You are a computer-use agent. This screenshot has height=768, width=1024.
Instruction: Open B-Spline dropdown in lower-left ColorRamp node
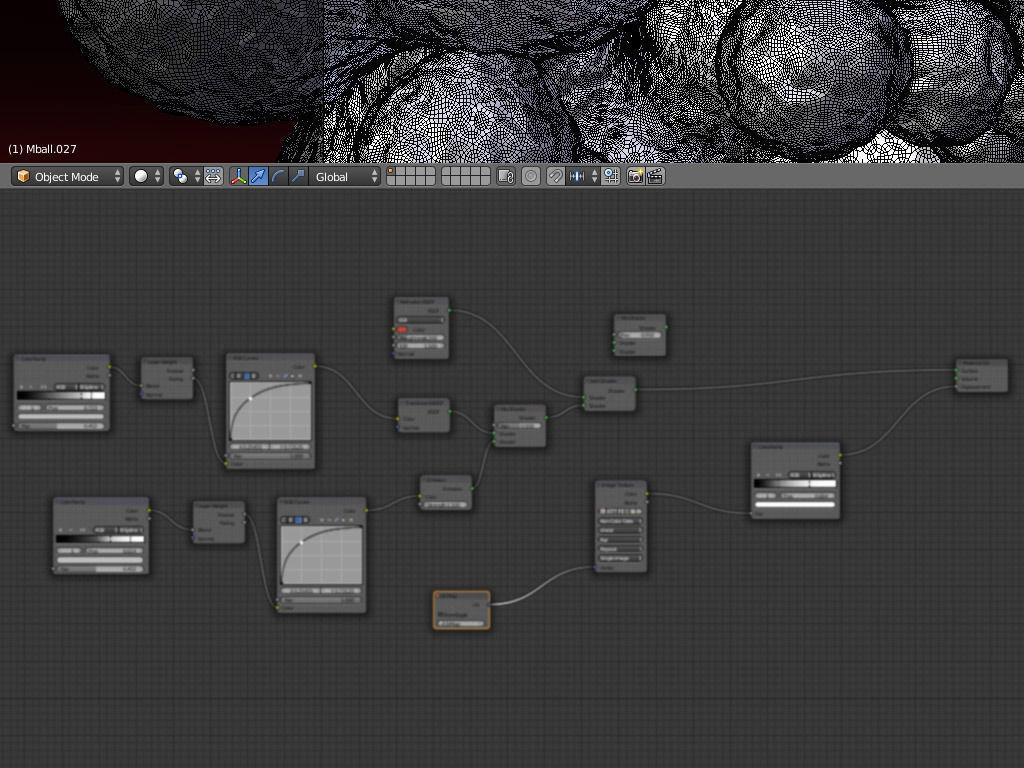pyautogui.click(x=131, y=530)
